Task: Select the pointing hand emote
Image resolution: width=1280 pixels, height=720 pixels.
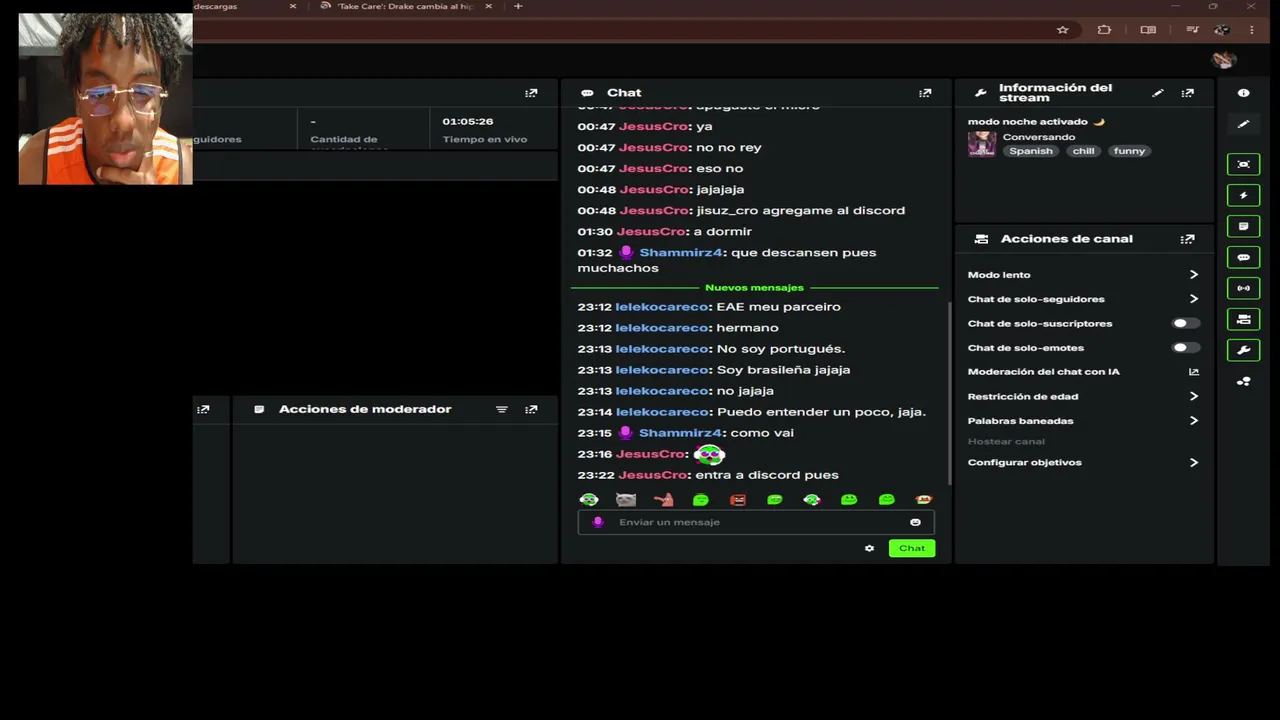Action: 663,499
